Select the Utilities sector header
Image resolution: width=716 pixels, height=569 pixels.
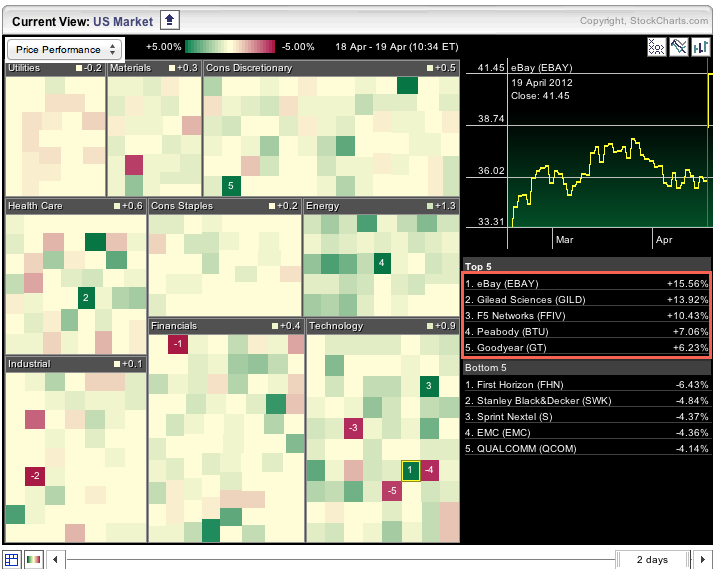coord(55,68)
